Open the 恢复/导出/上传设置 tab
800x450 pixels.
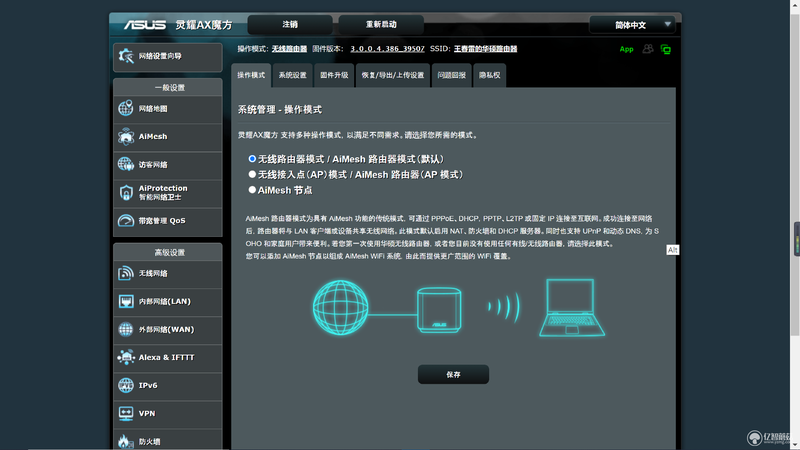[x=393, y=75]
